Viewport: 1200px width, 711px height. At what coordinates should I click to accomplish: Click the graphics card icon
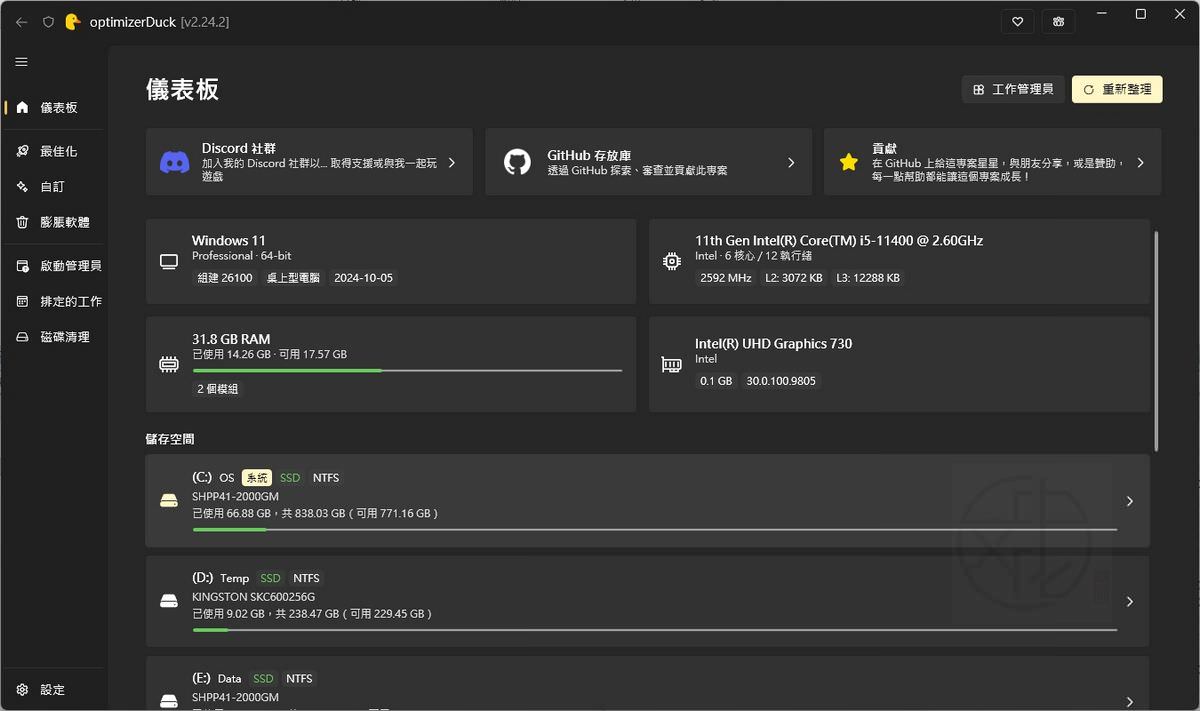[672, 365]
